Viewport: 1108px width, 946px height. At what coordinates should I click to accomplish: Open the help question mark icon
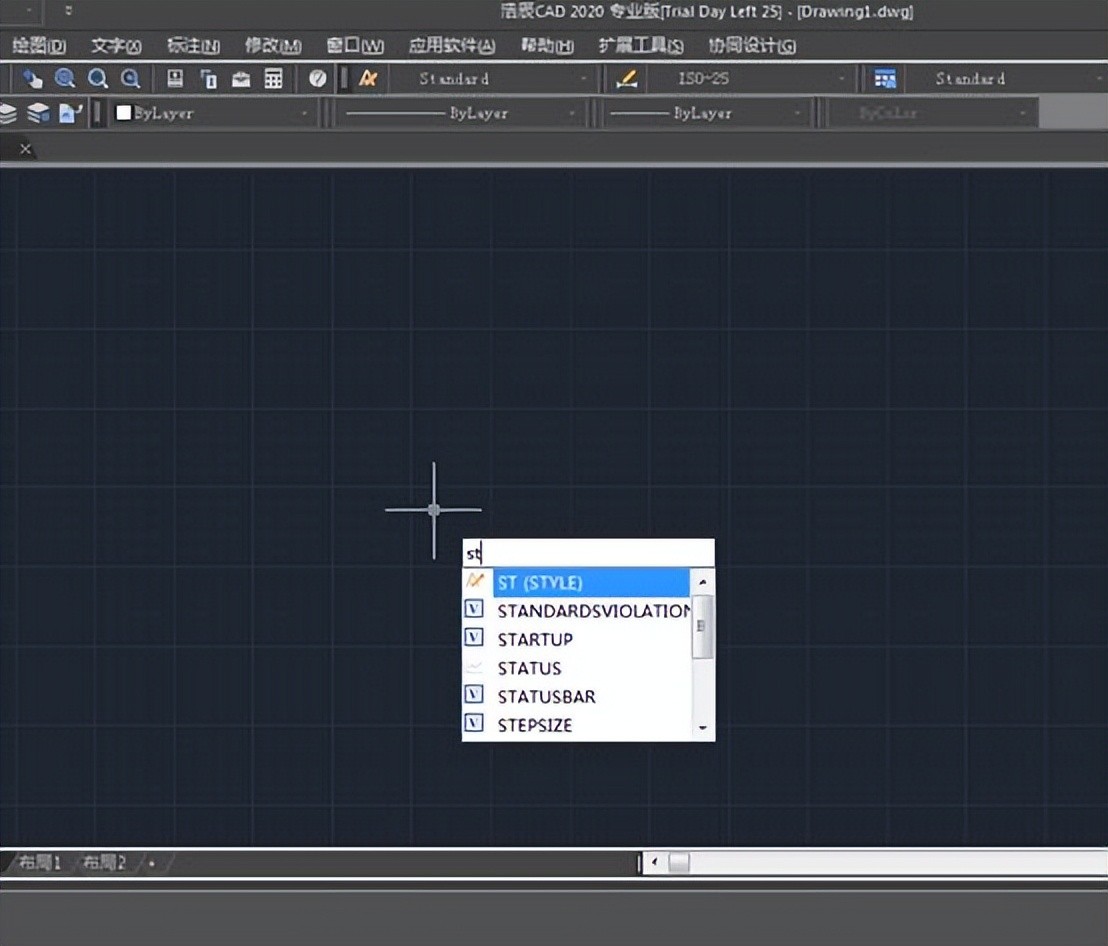point(318,79)
